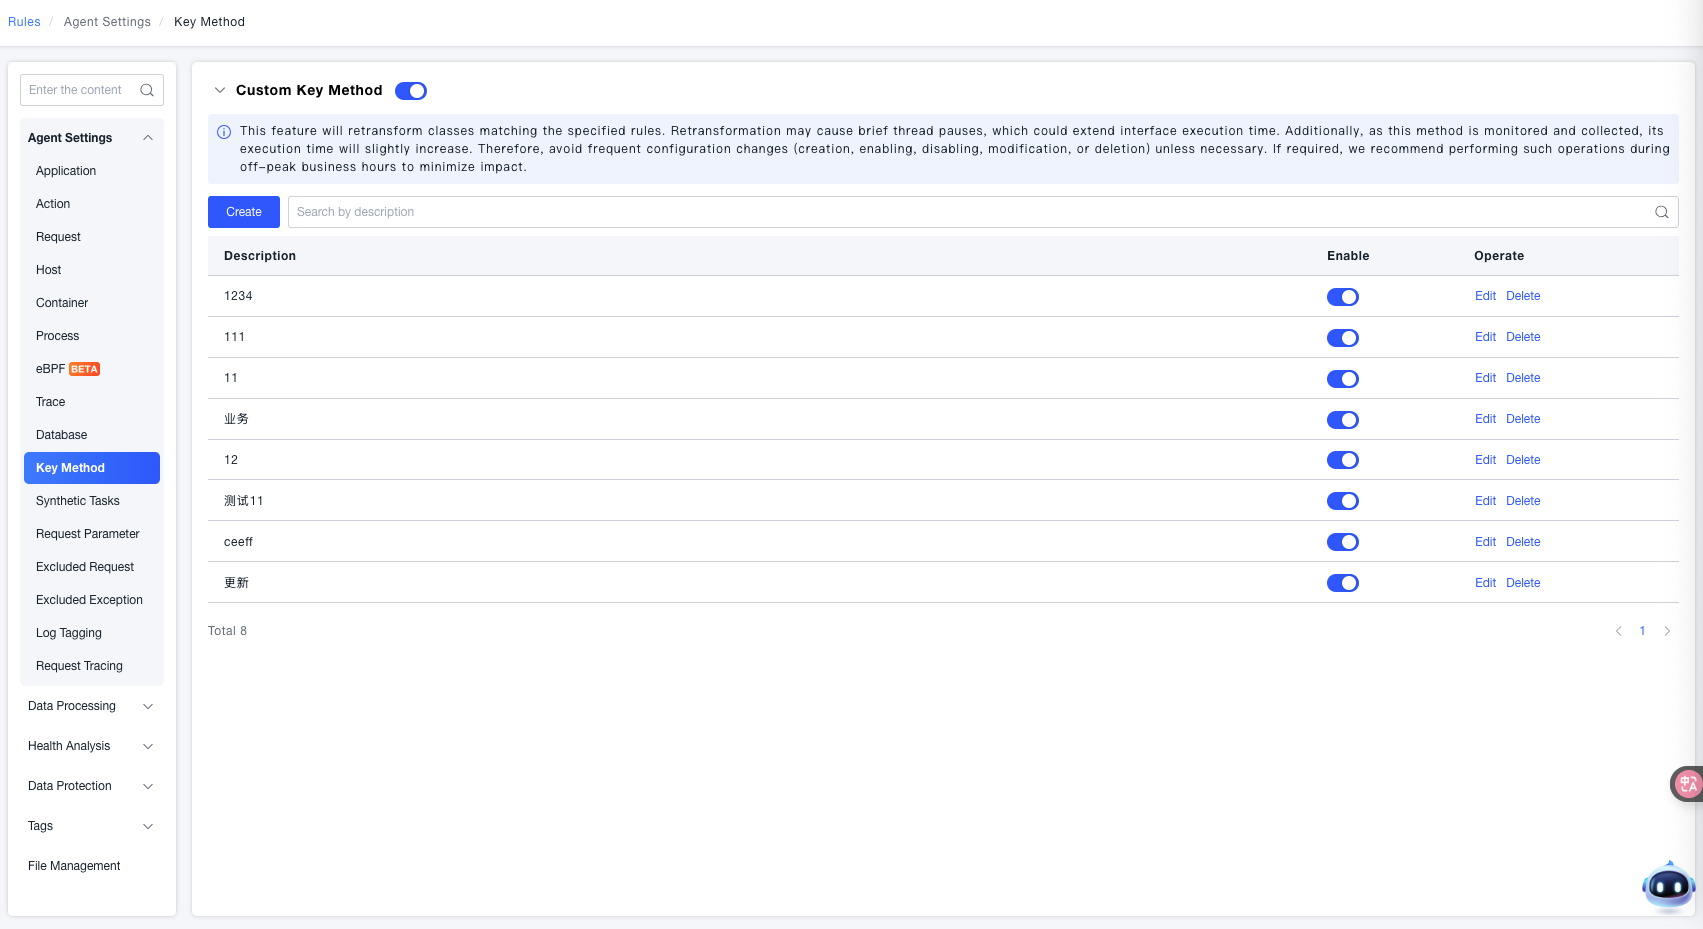Collapse the Agent Settings sidebar group
This screenshot has height=929, width=1703.
148,138
